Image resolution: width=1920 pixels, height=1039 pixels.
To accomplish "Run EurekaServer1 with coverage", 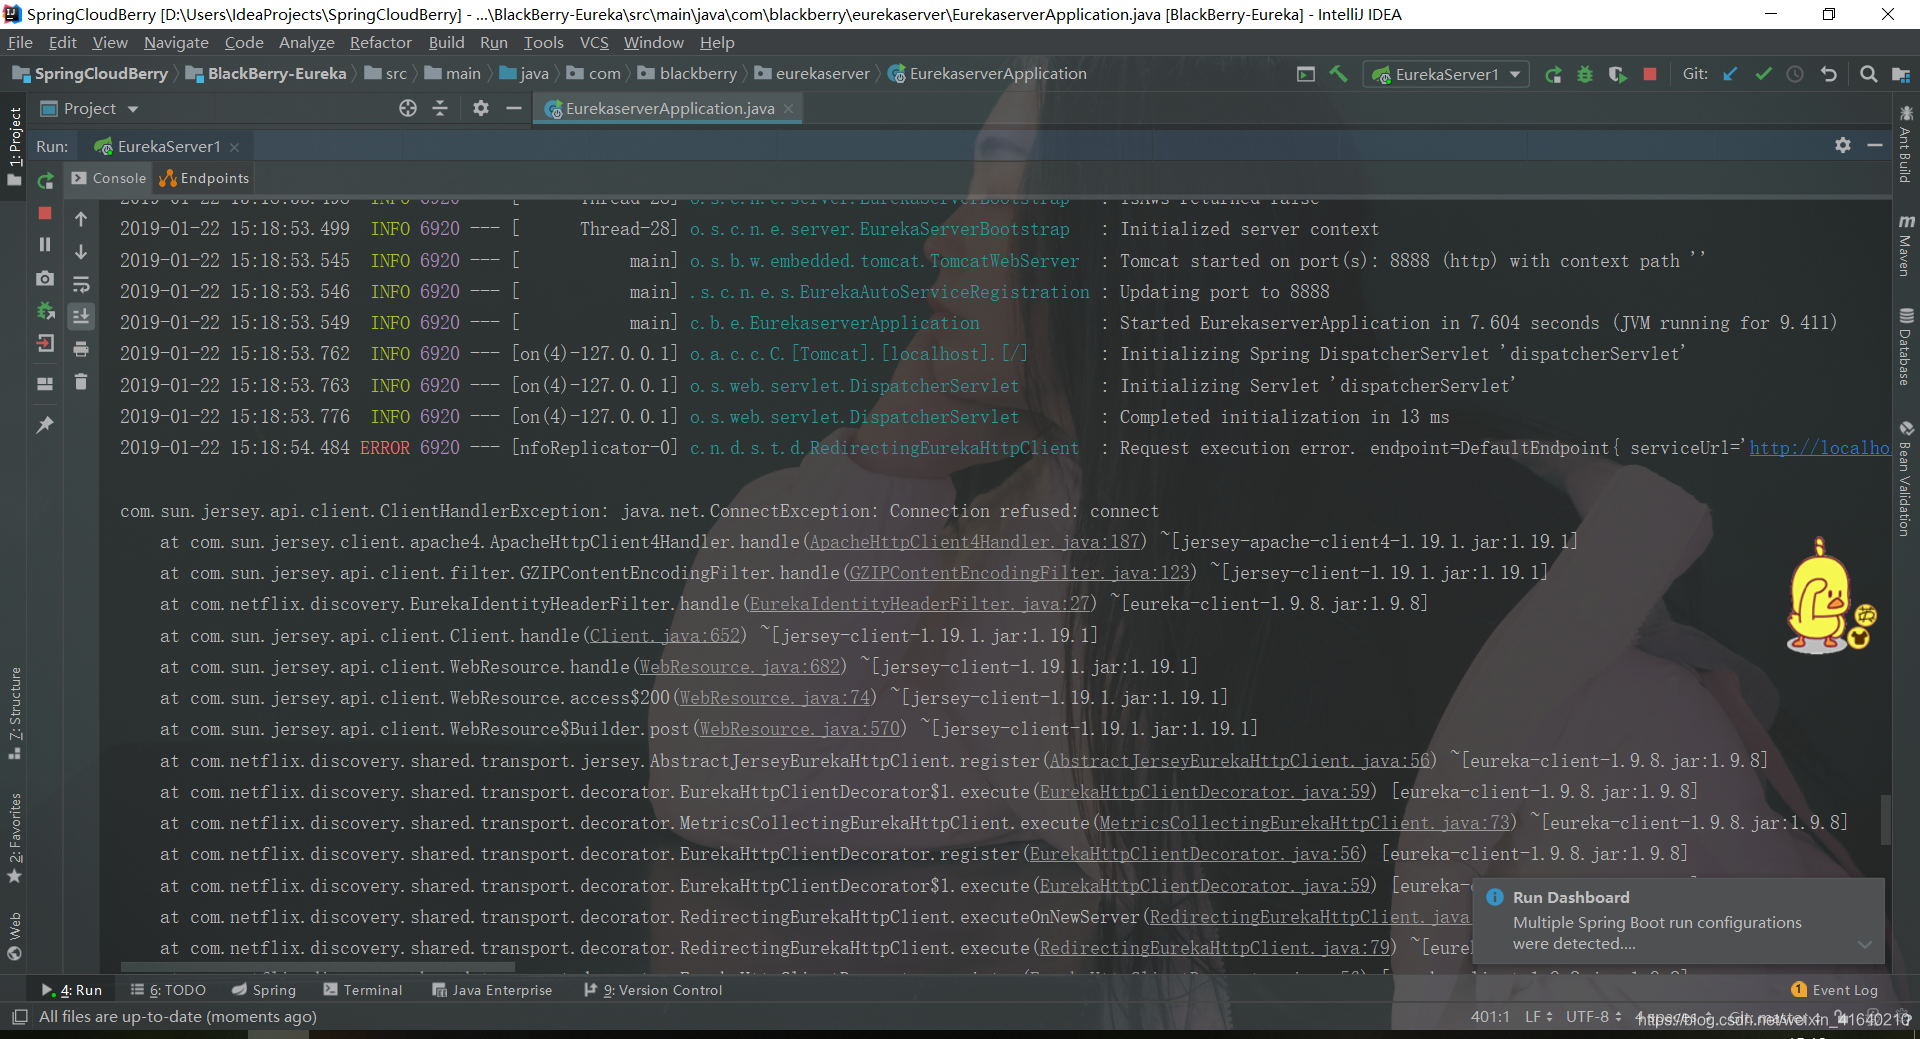I will pyautogui.click(x=1617, y=74).
